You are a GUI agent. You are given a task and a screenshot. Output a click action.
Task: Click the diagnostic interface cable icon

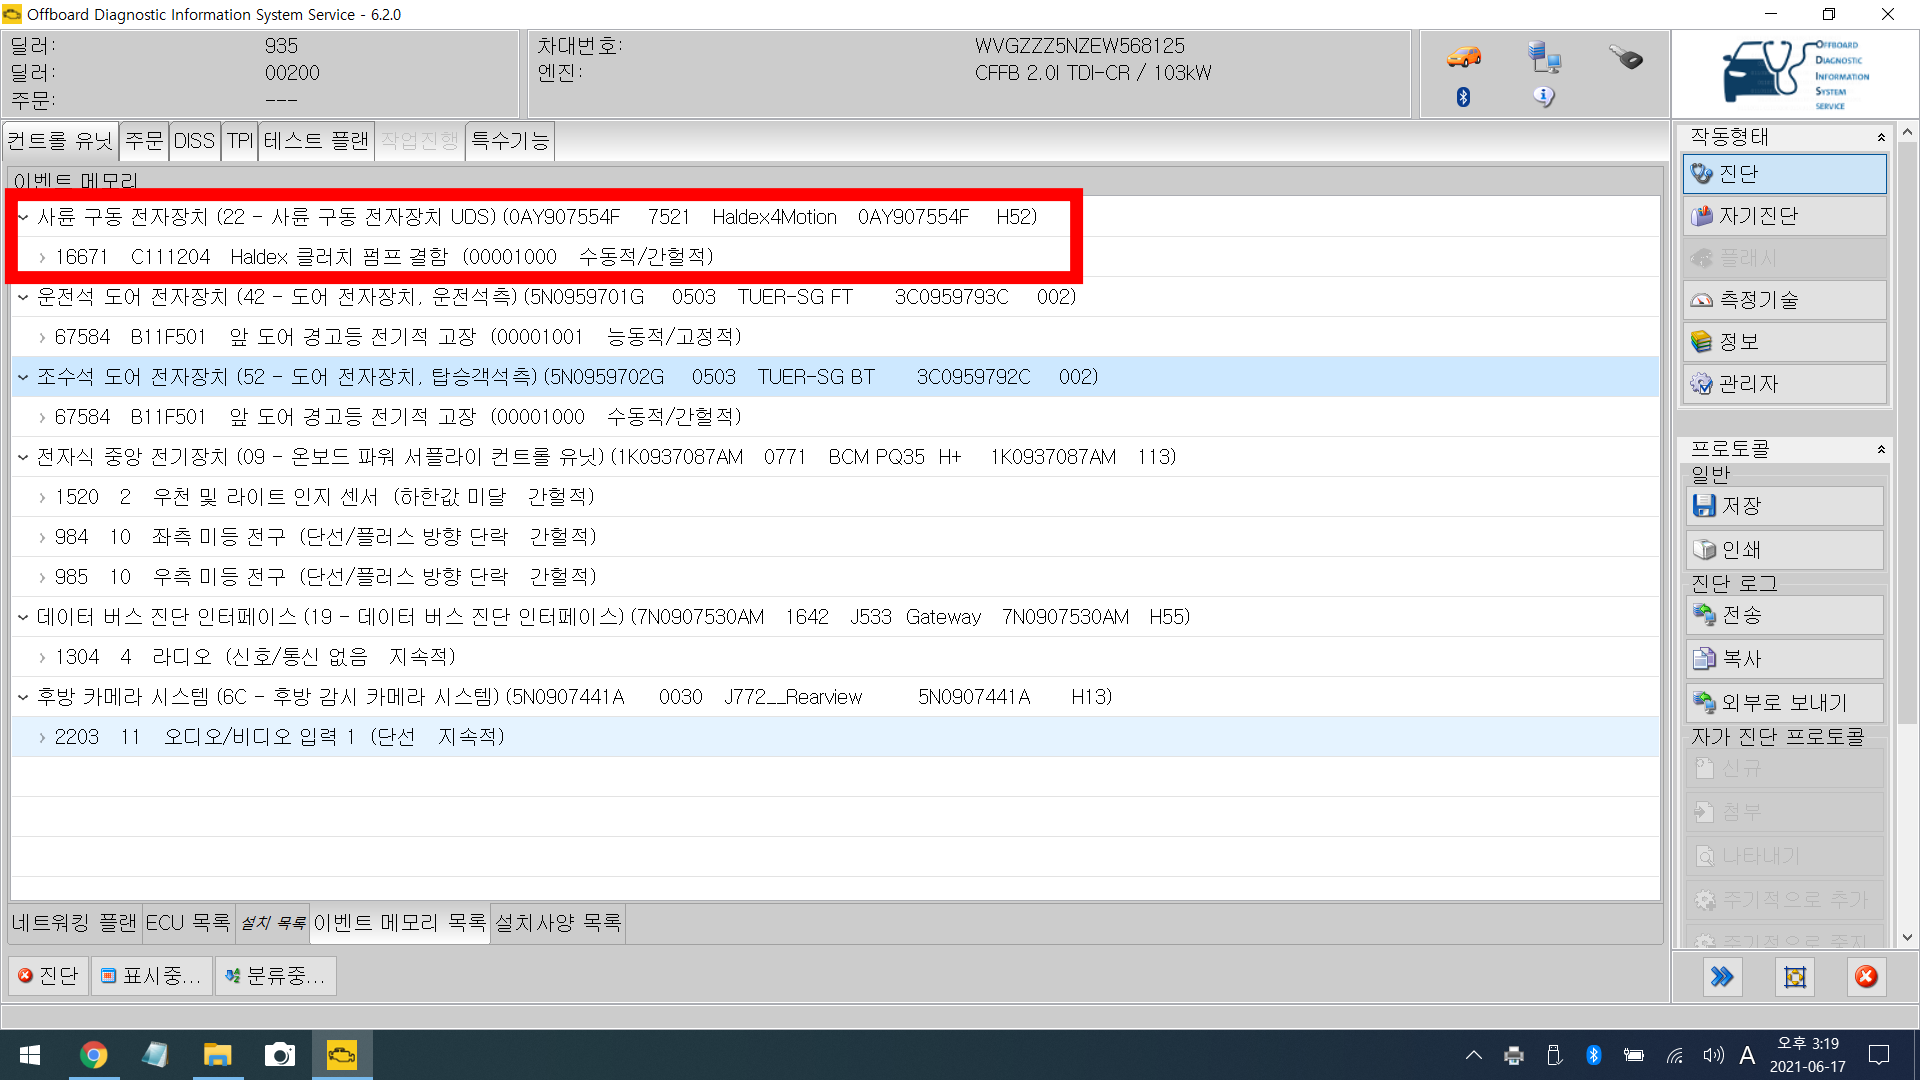(x=1626, y=57)
